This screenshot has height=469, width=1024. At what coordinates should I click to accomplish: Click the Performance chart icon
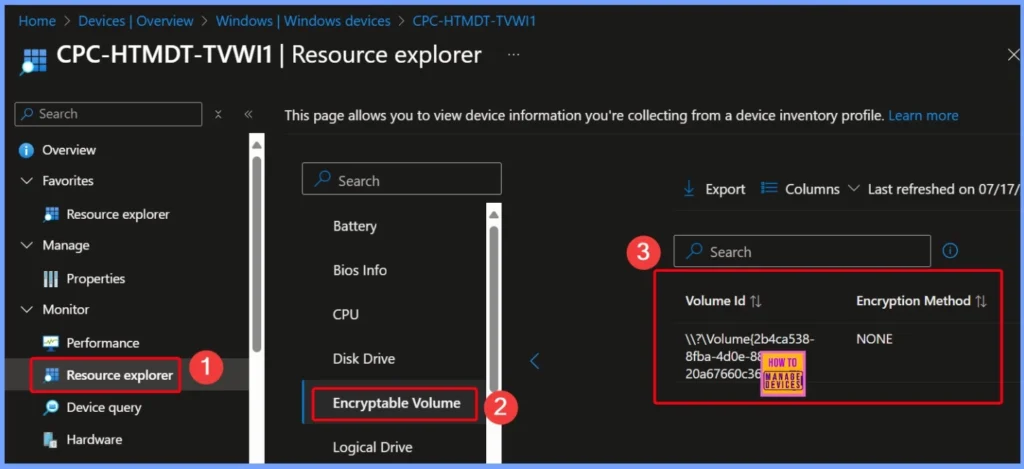[x=51, y=343]
